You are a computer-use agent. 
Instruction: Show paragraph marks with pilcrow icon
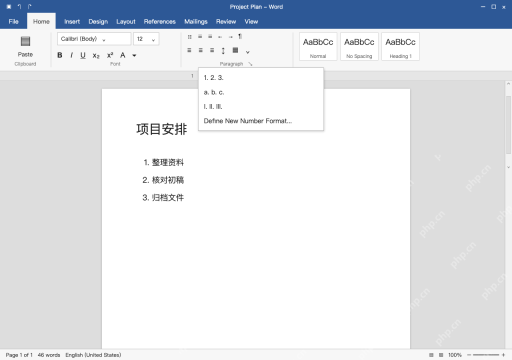tap(240, 36)
